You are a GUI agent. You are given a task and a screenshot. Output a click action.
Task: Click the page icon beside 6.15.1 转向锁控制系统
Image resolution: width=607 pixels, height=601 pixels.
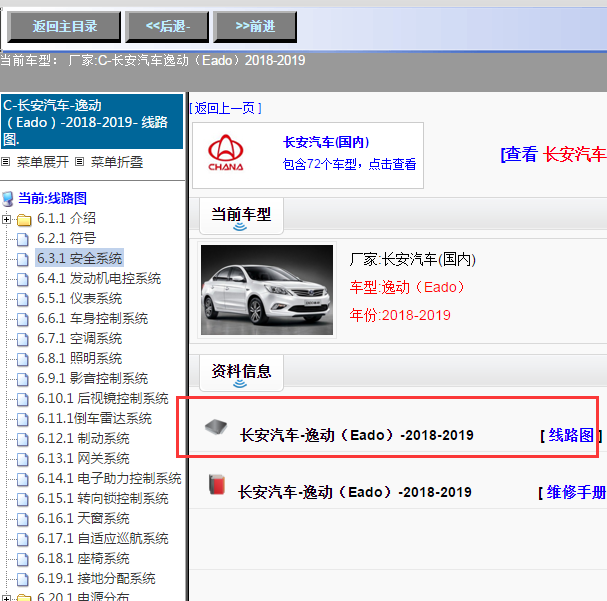(x=23, y=500)
